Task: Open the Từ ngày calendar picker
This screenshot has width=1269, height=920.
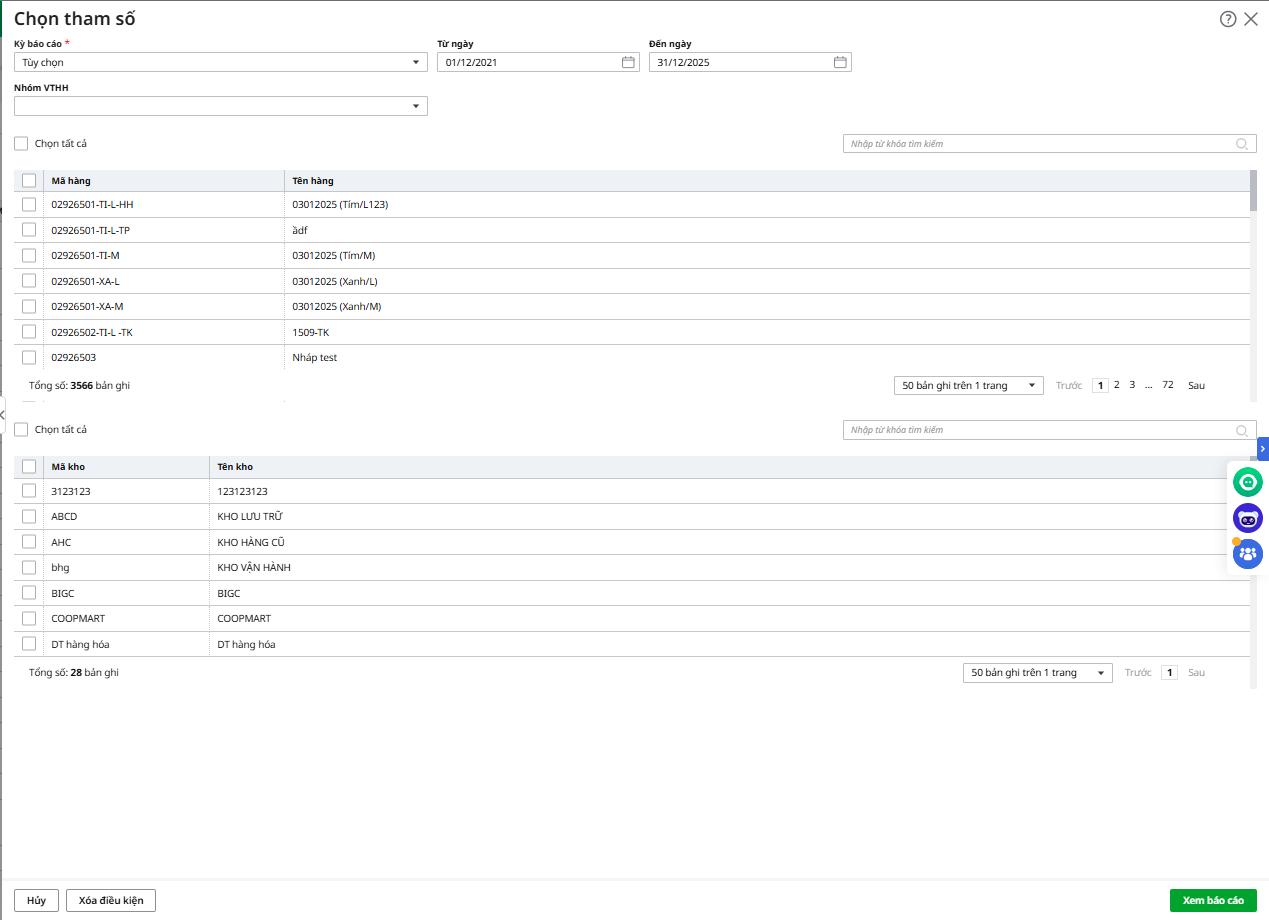Action: [628, 62]
